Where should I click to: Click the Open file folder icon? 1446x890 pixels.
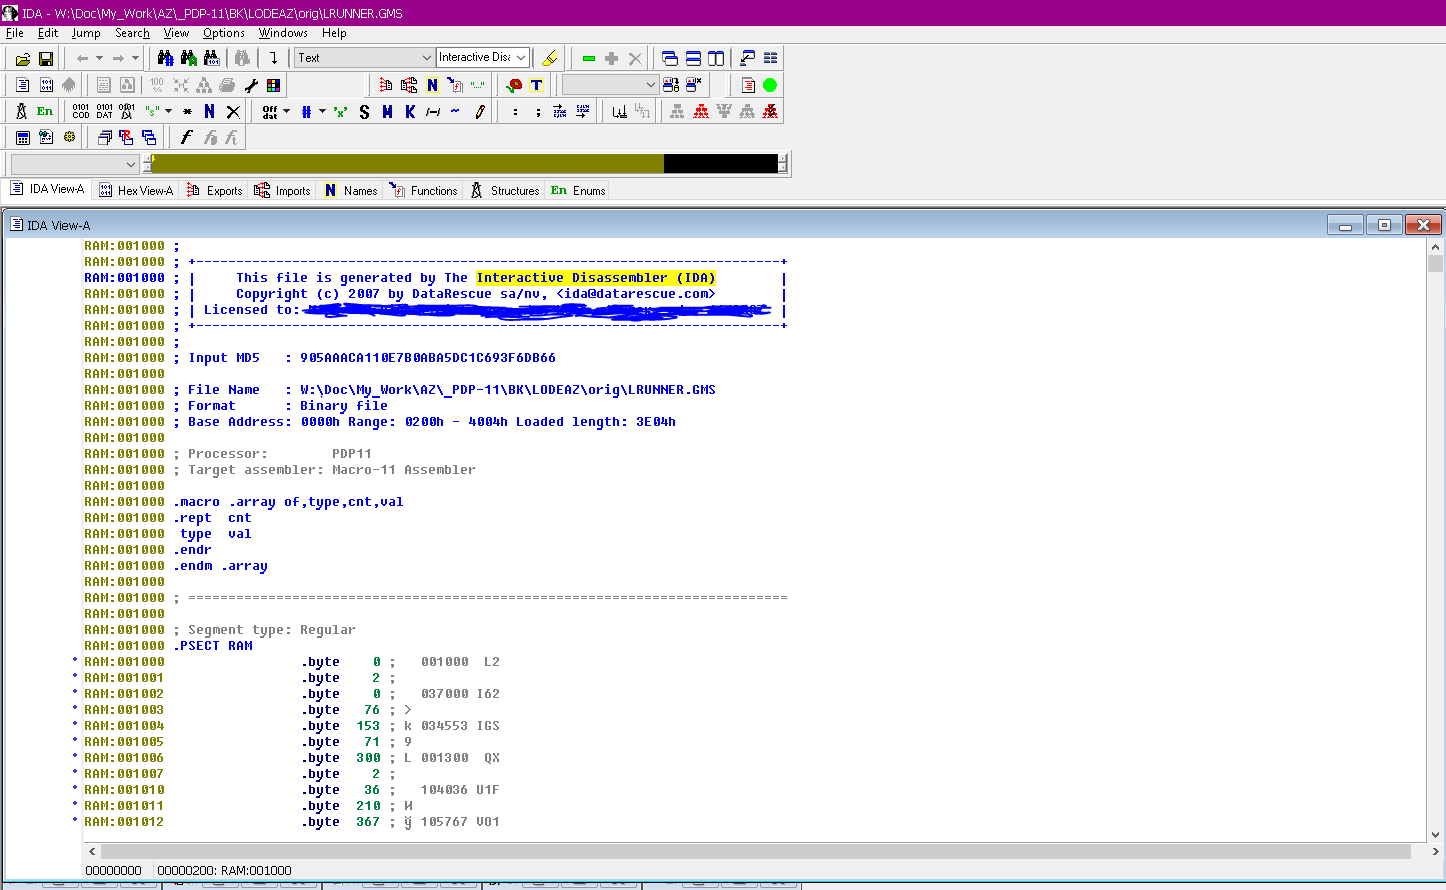(x=22, y=59)
